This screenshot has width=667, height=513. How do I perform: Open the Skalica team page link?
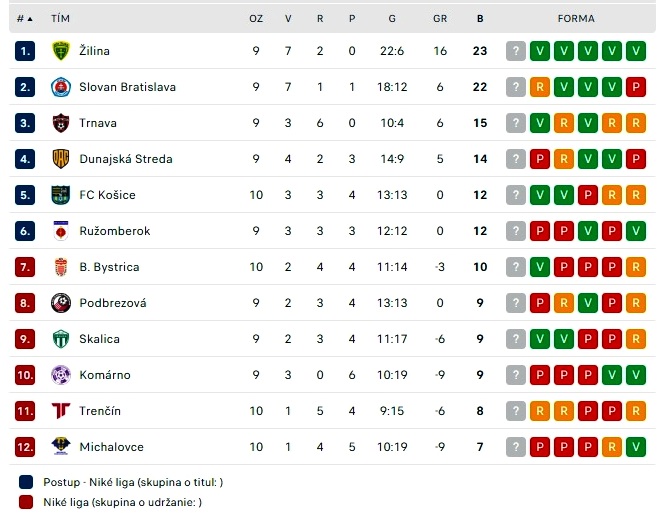click(99, 339)
